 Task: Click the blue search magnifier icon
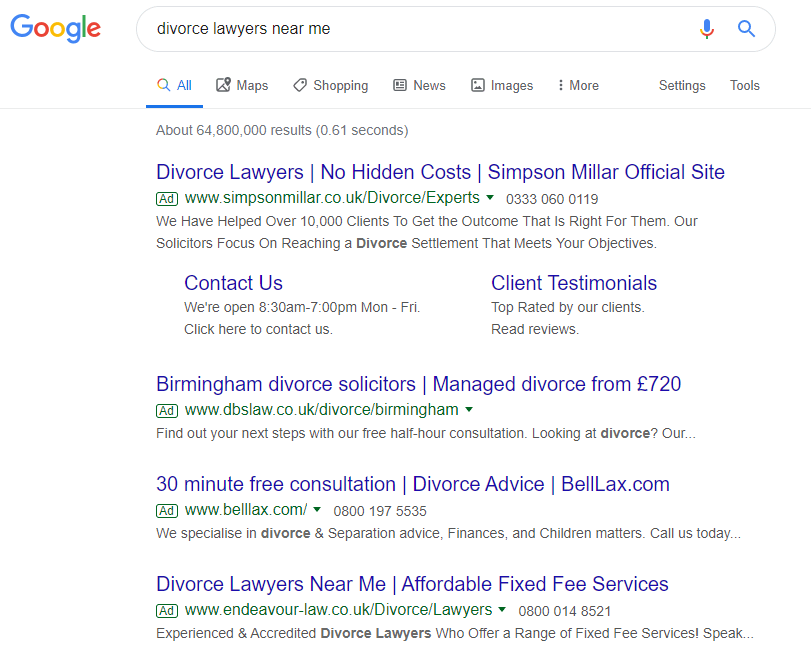coord(746,29)
